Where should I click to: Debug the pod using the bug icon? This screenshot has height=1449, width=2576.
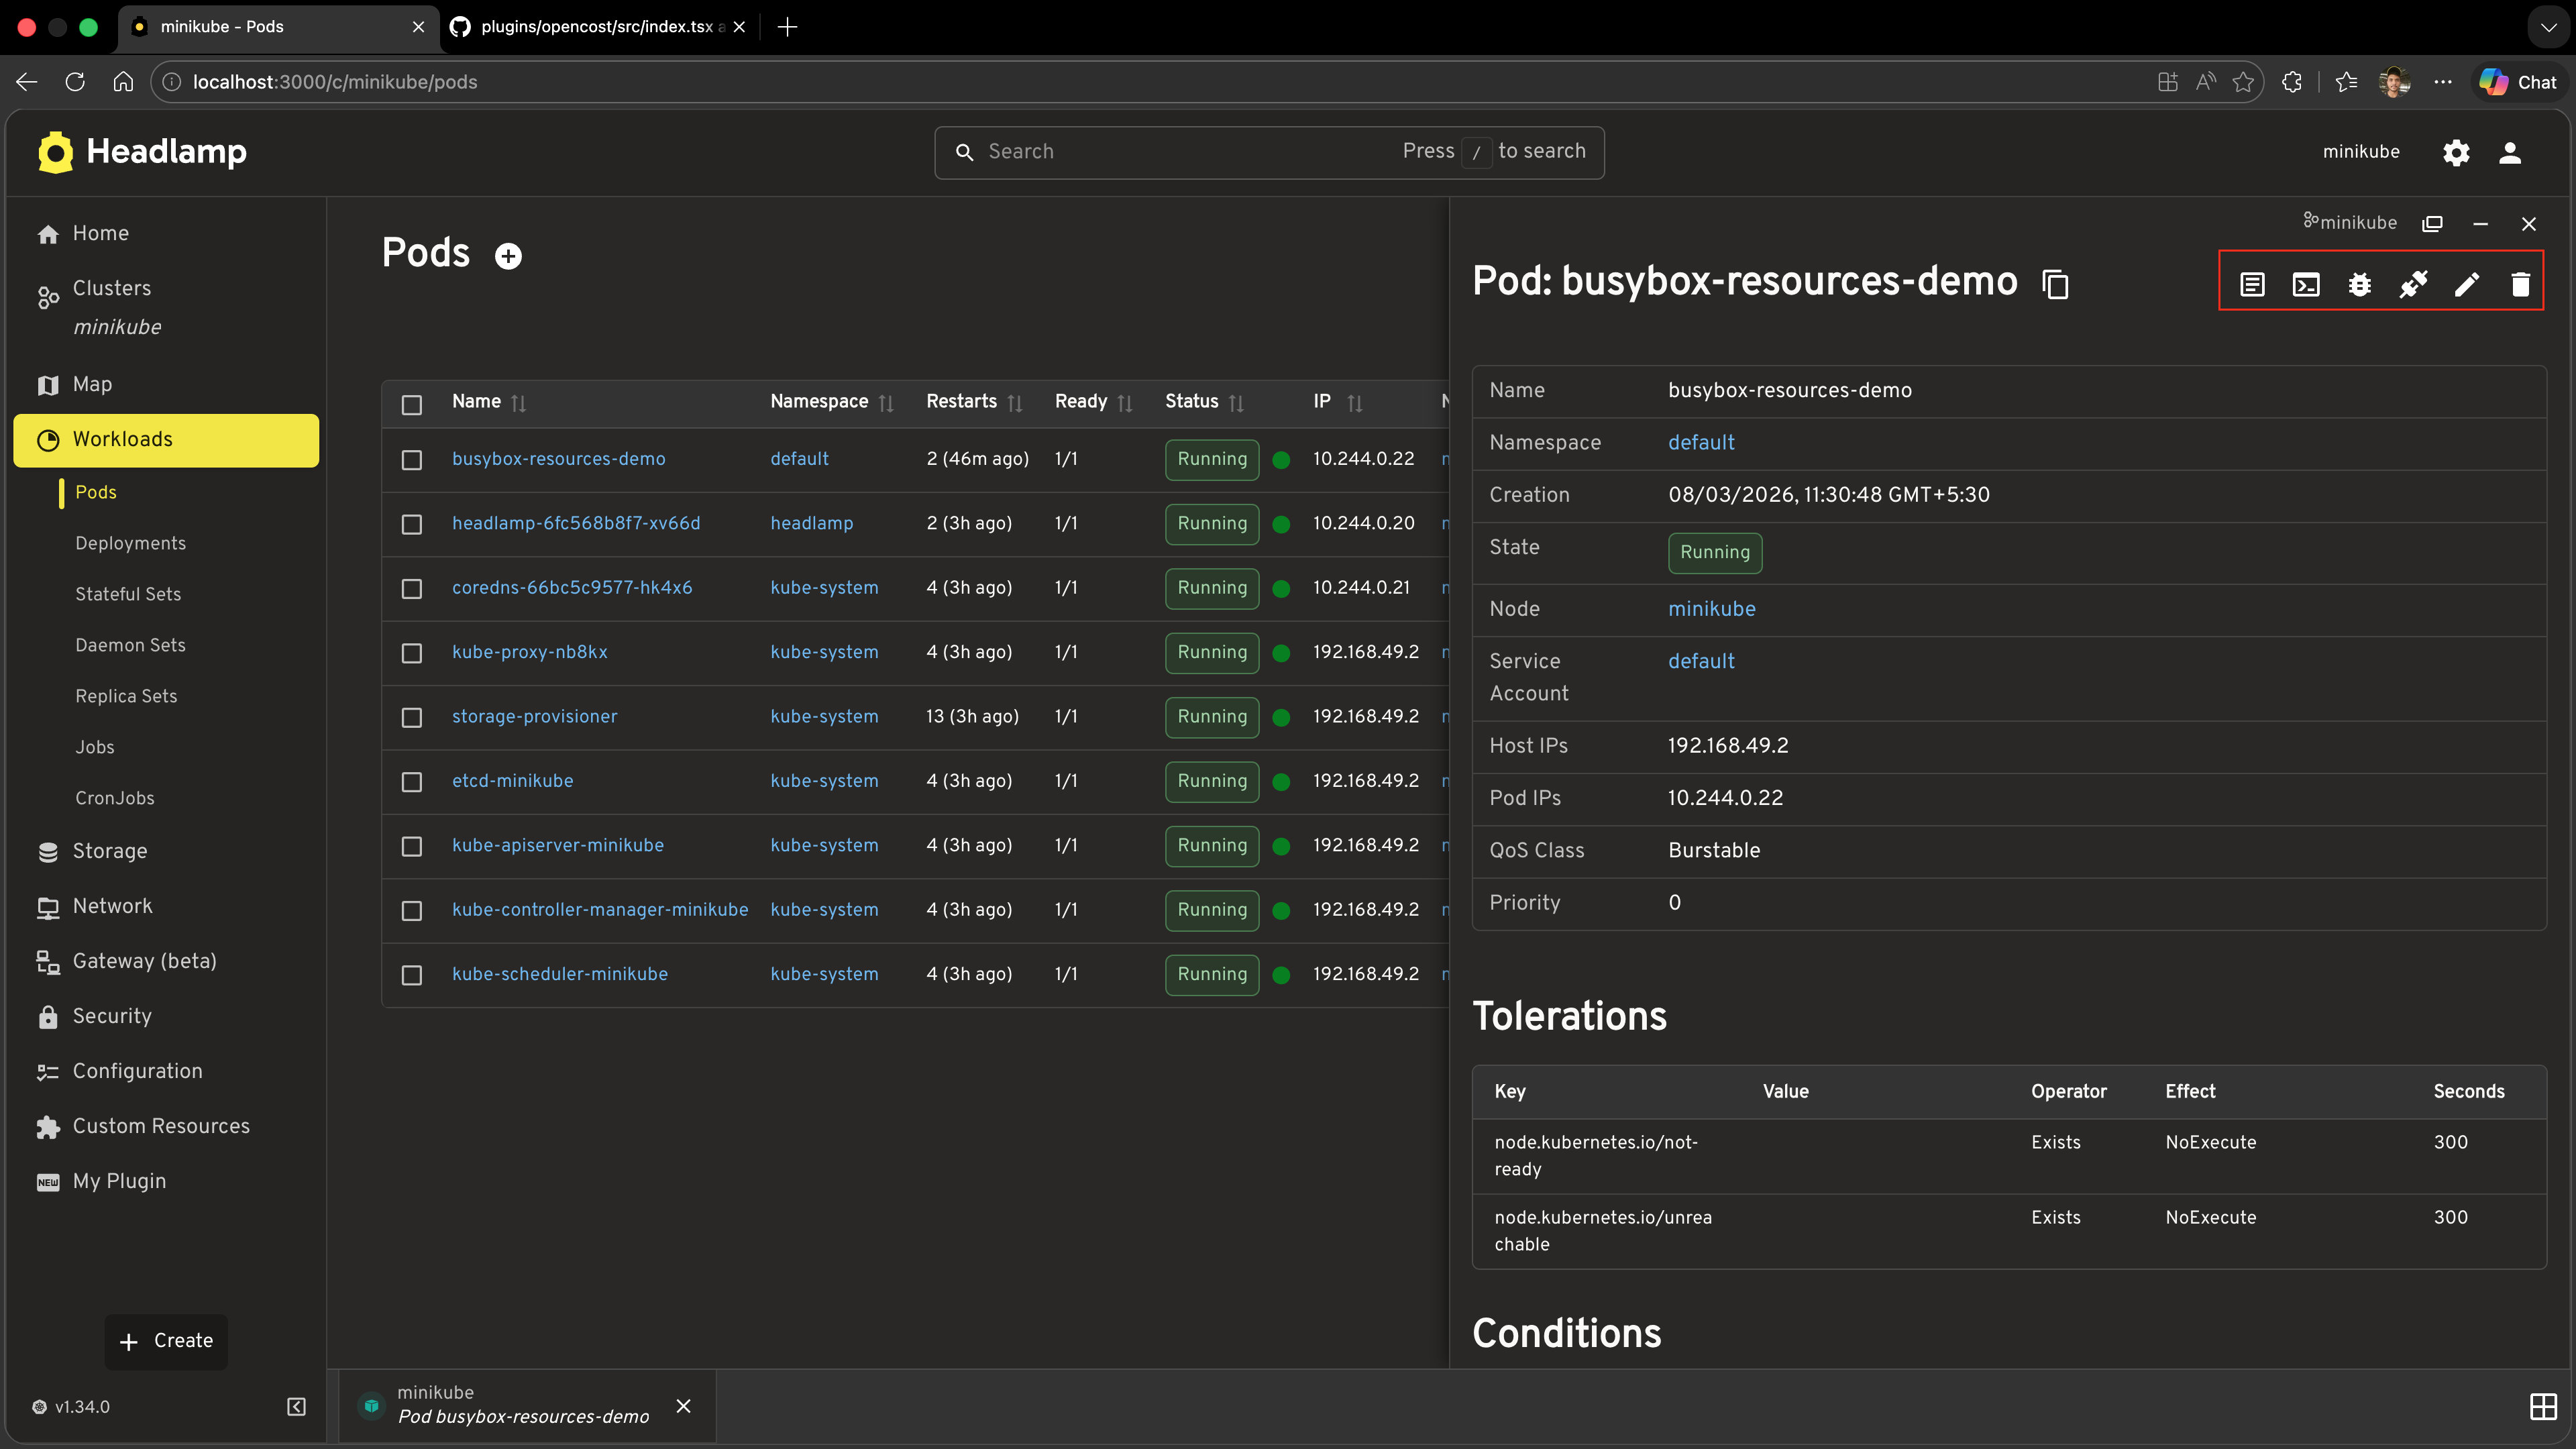tap(2360, 285)
